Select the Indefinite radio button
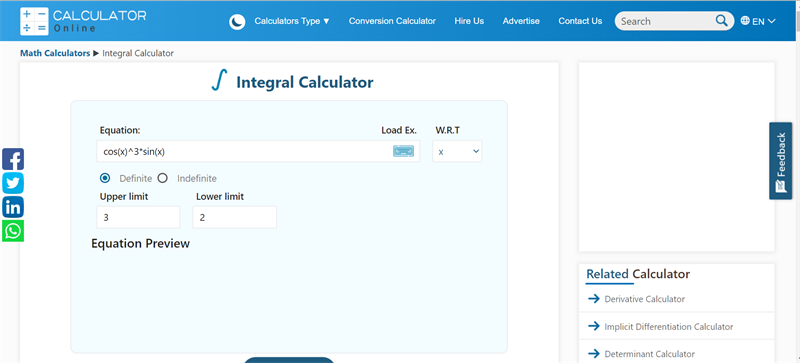Image resolution: width=800 pixels, height=363 pixels. click(x=162, y=178)
